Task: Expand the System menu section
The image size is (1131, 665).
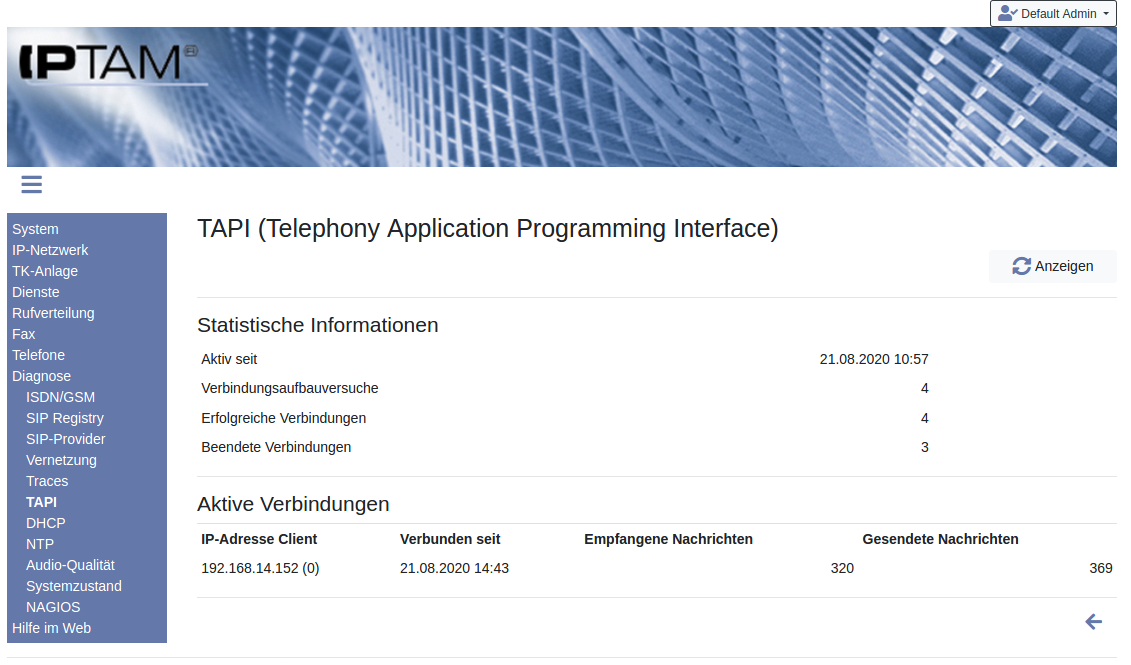Action: coord(35,229)
